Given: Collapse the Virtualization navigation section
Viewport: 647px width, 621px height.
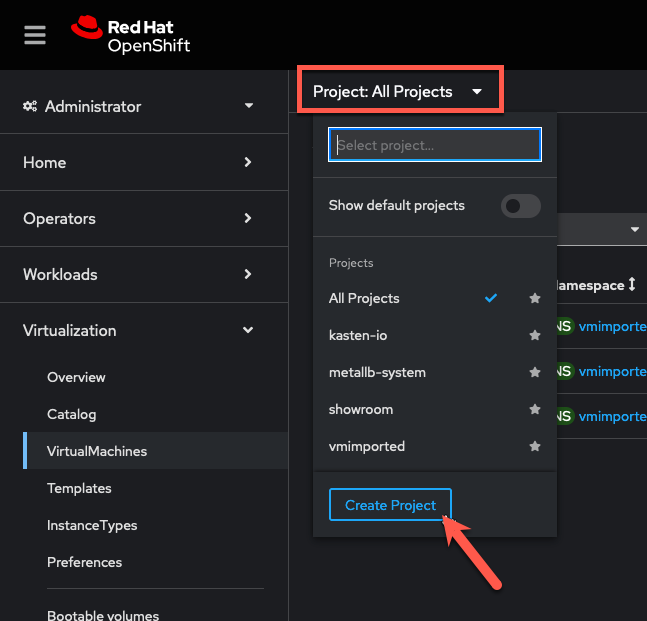Looking at the screenshot, I should pos(138,330).
